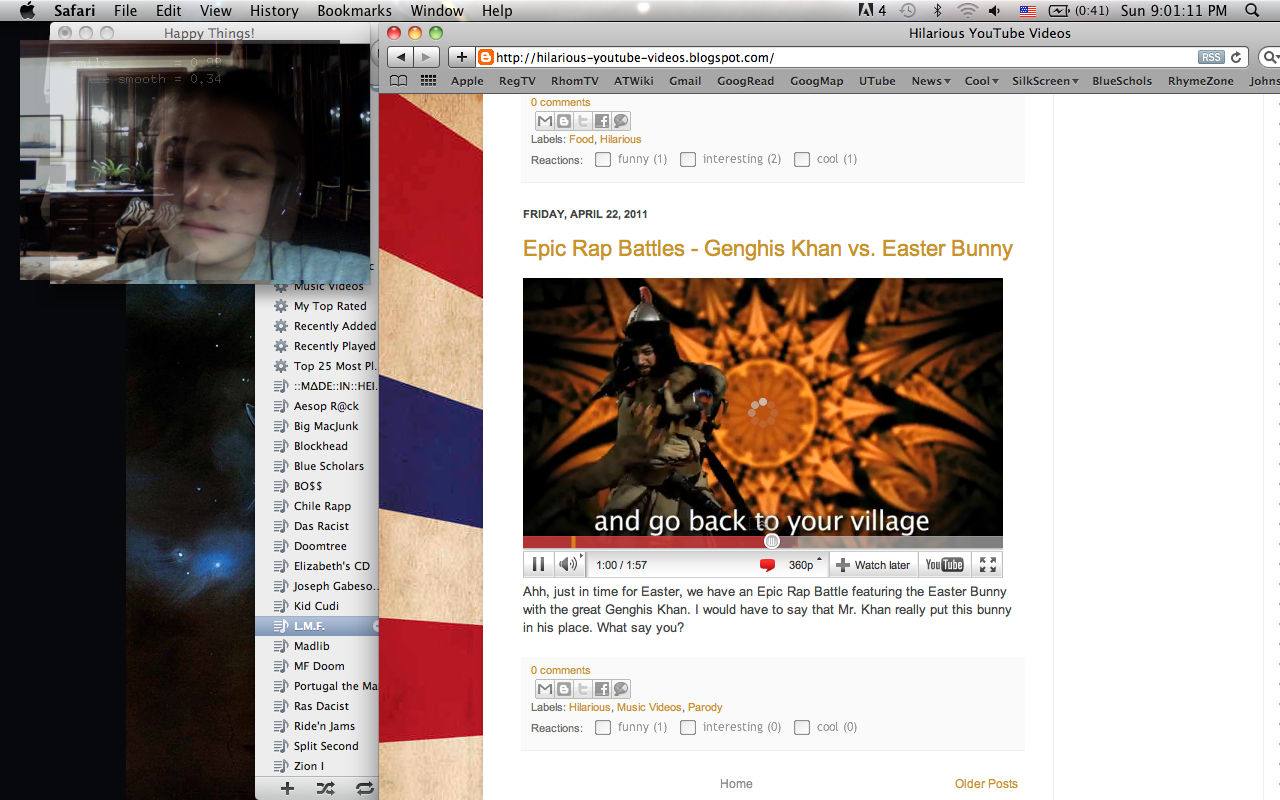
Task: Email the Food post via envelope icon
Action: tap(544, 121)
